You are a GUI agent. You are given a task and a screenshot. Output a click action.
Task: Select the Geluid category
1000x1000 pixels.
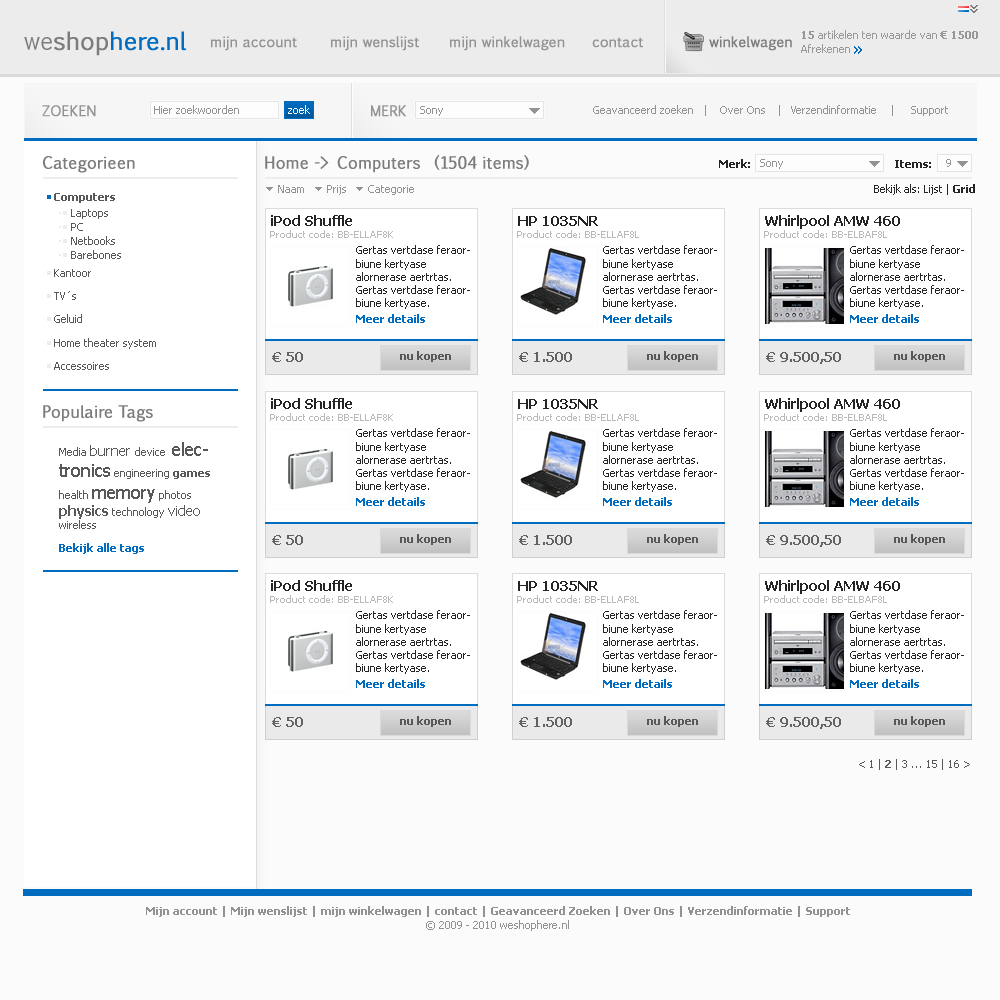point(68,319)
